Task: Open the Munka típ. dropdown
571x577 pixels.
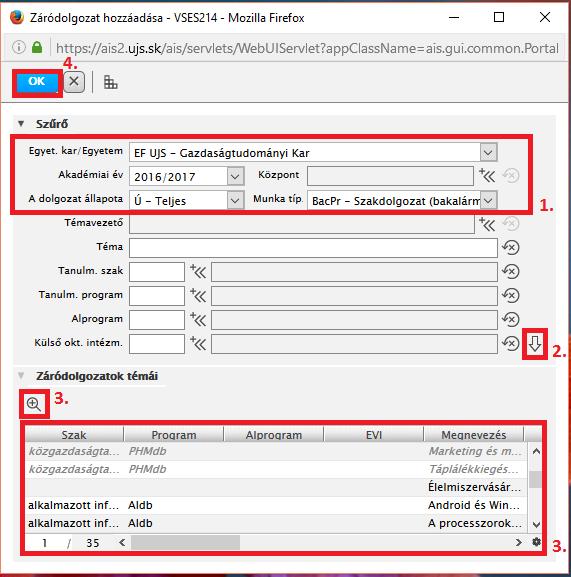Action: coord(488,201)
